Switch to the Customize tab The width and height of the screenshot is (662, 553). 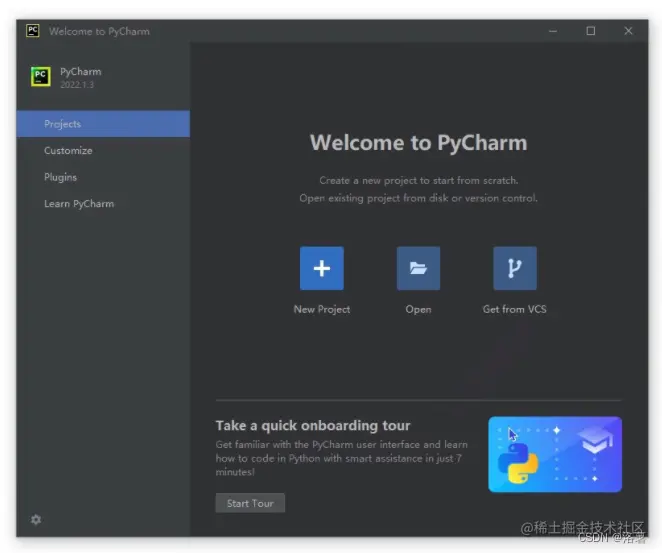pyautogui.click(x=103, y=150)
